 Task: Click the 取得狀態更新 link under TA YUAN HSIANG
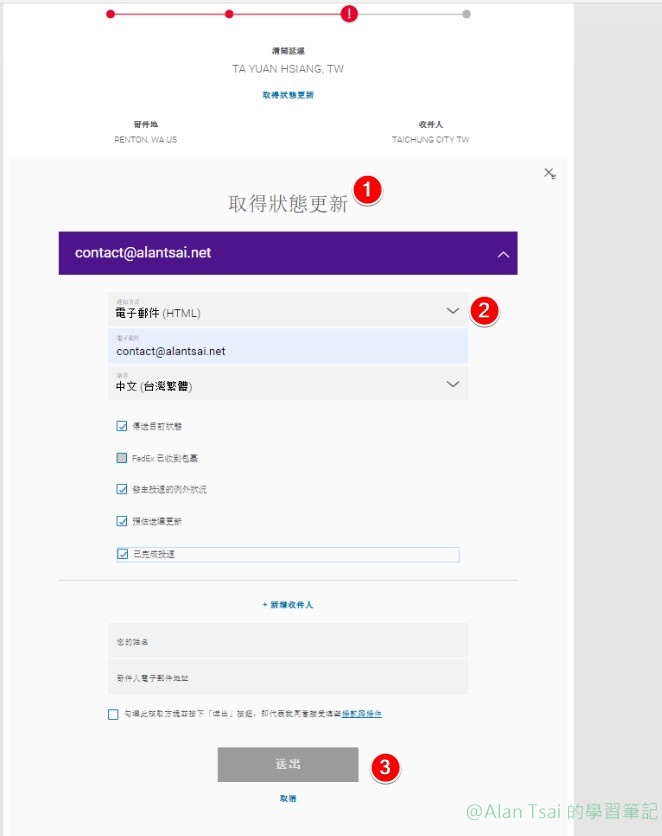pos(288,95)
